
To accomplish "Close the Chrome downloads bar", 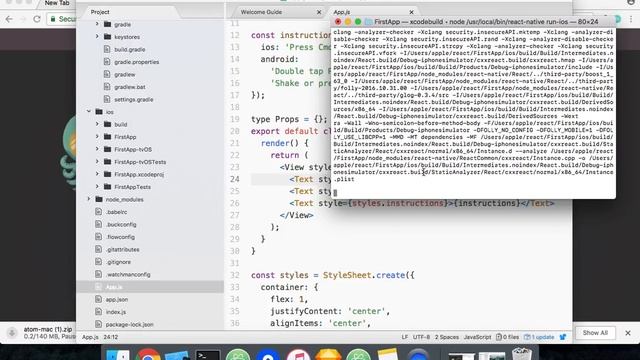I will click(628, 333).
